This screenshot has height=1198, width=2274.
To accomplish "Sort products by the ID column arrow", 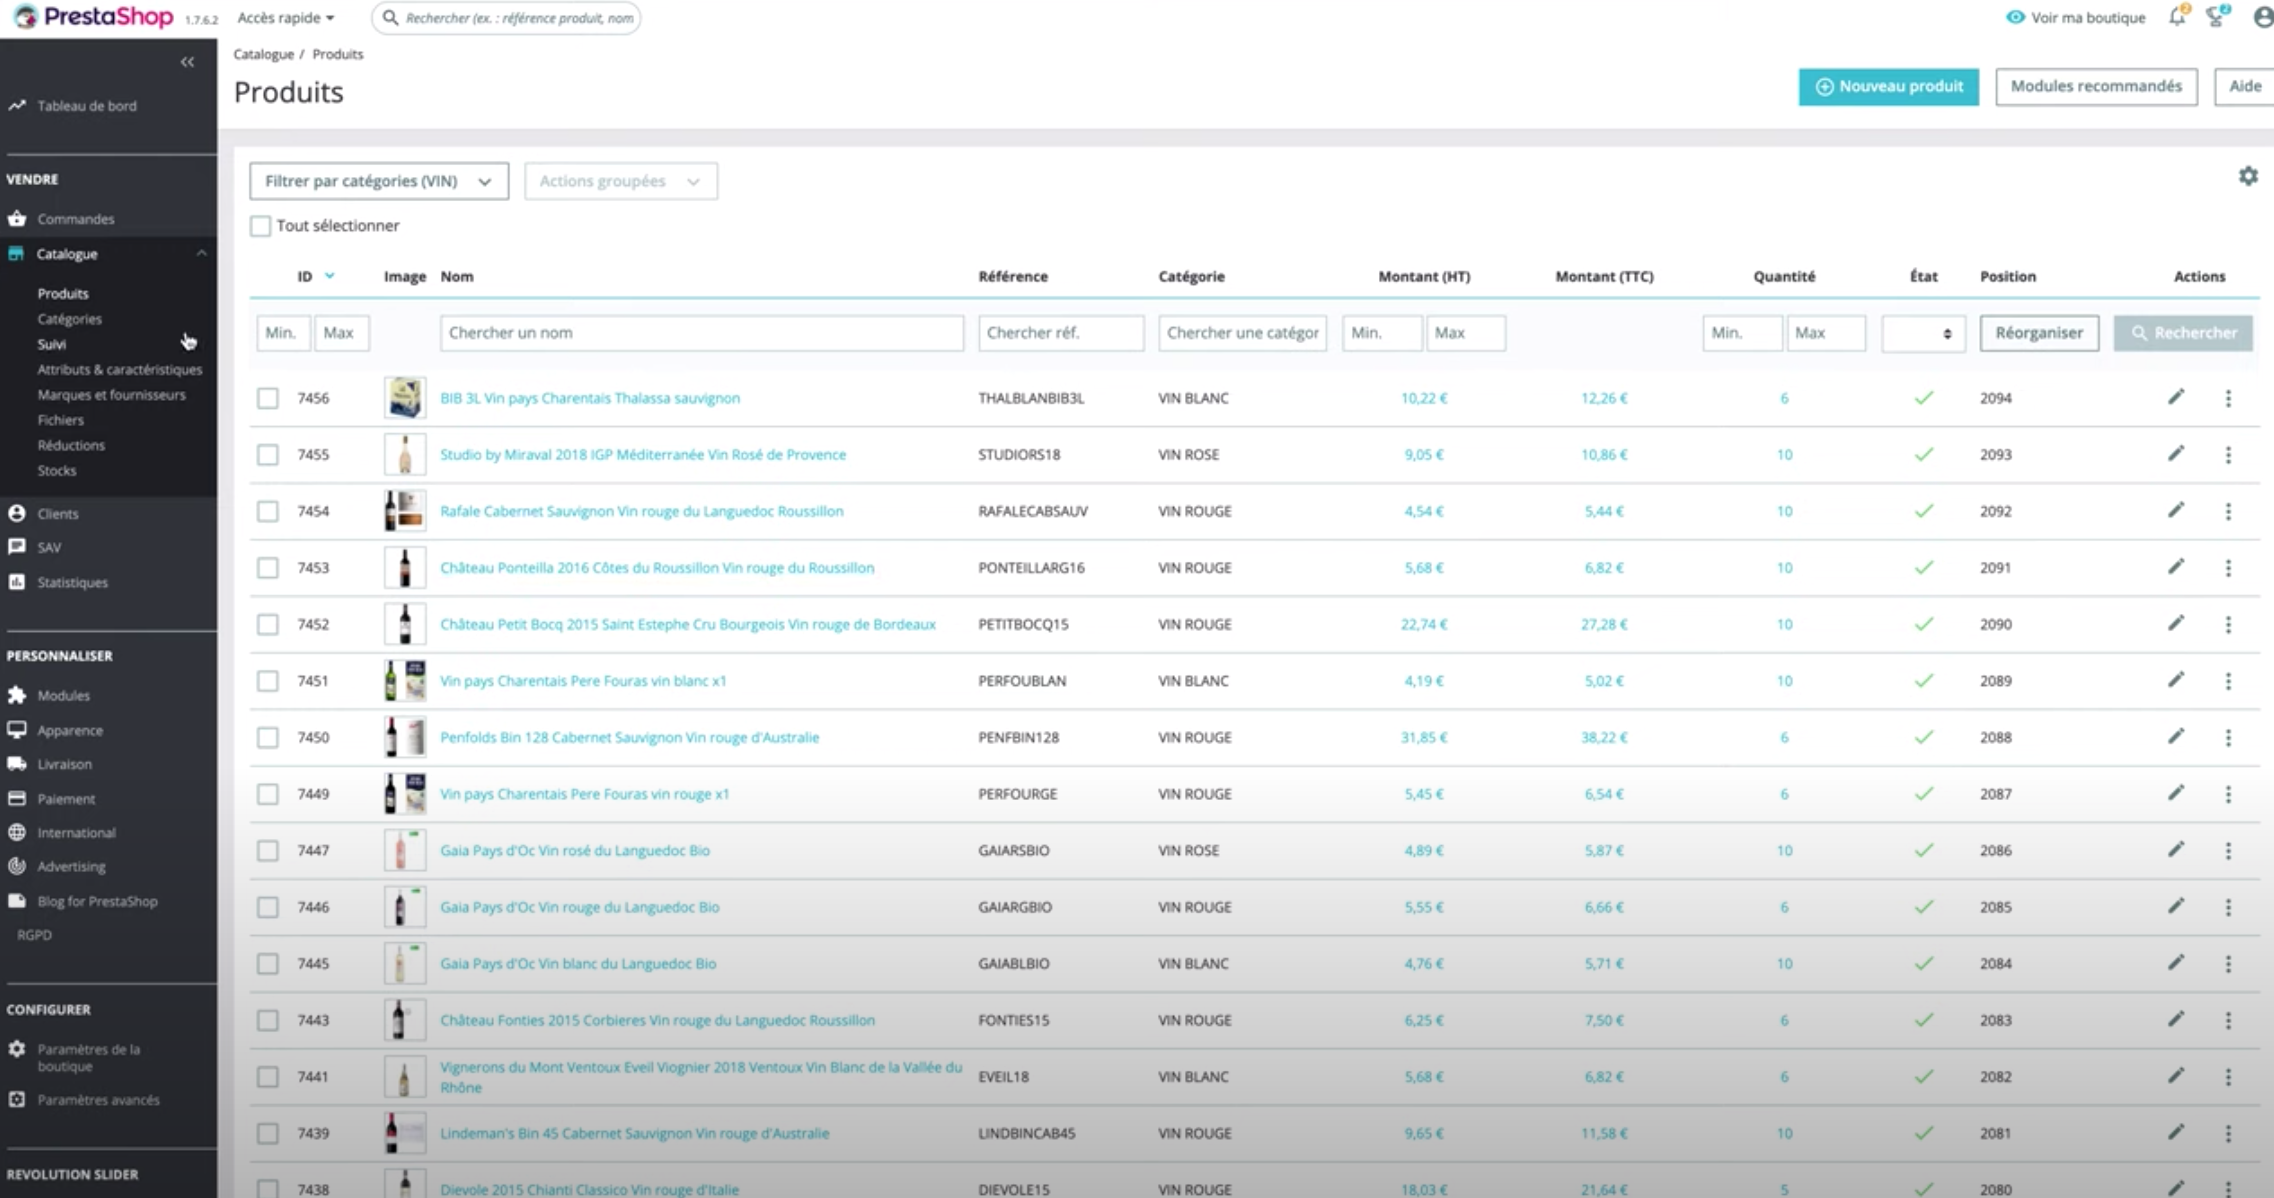I will (330, 276).
